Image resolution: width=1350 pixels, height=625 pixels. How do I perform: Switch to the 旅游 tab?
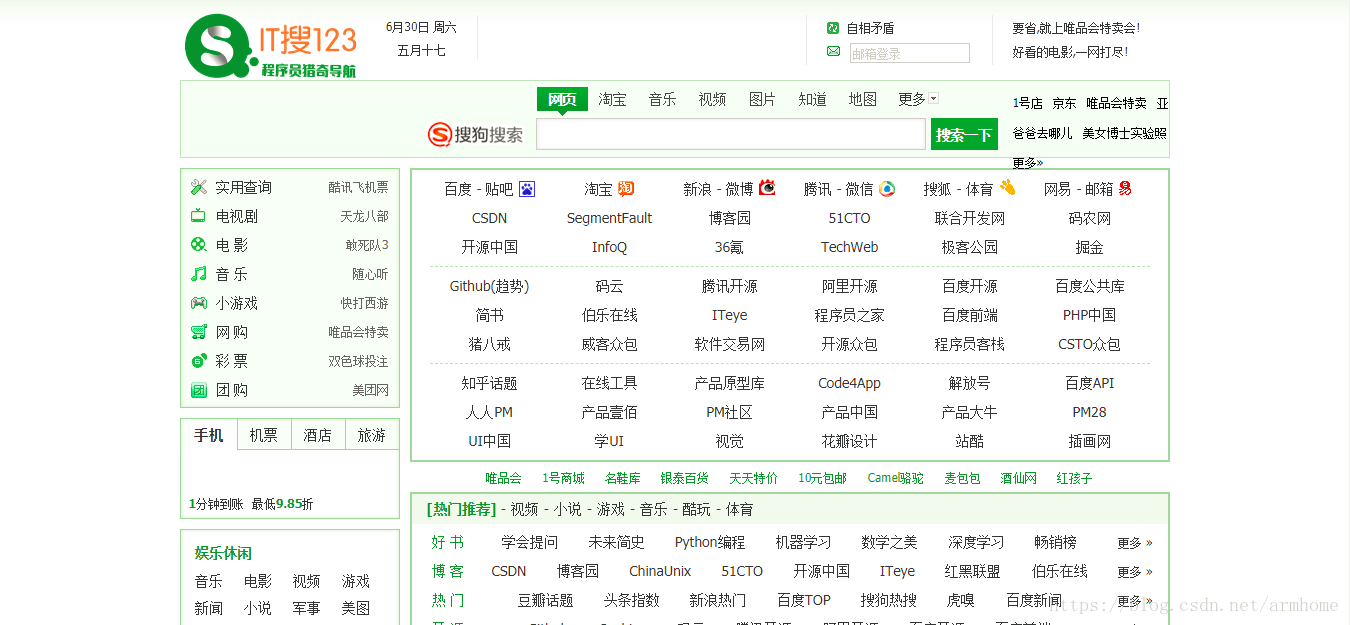coord(372,435)
